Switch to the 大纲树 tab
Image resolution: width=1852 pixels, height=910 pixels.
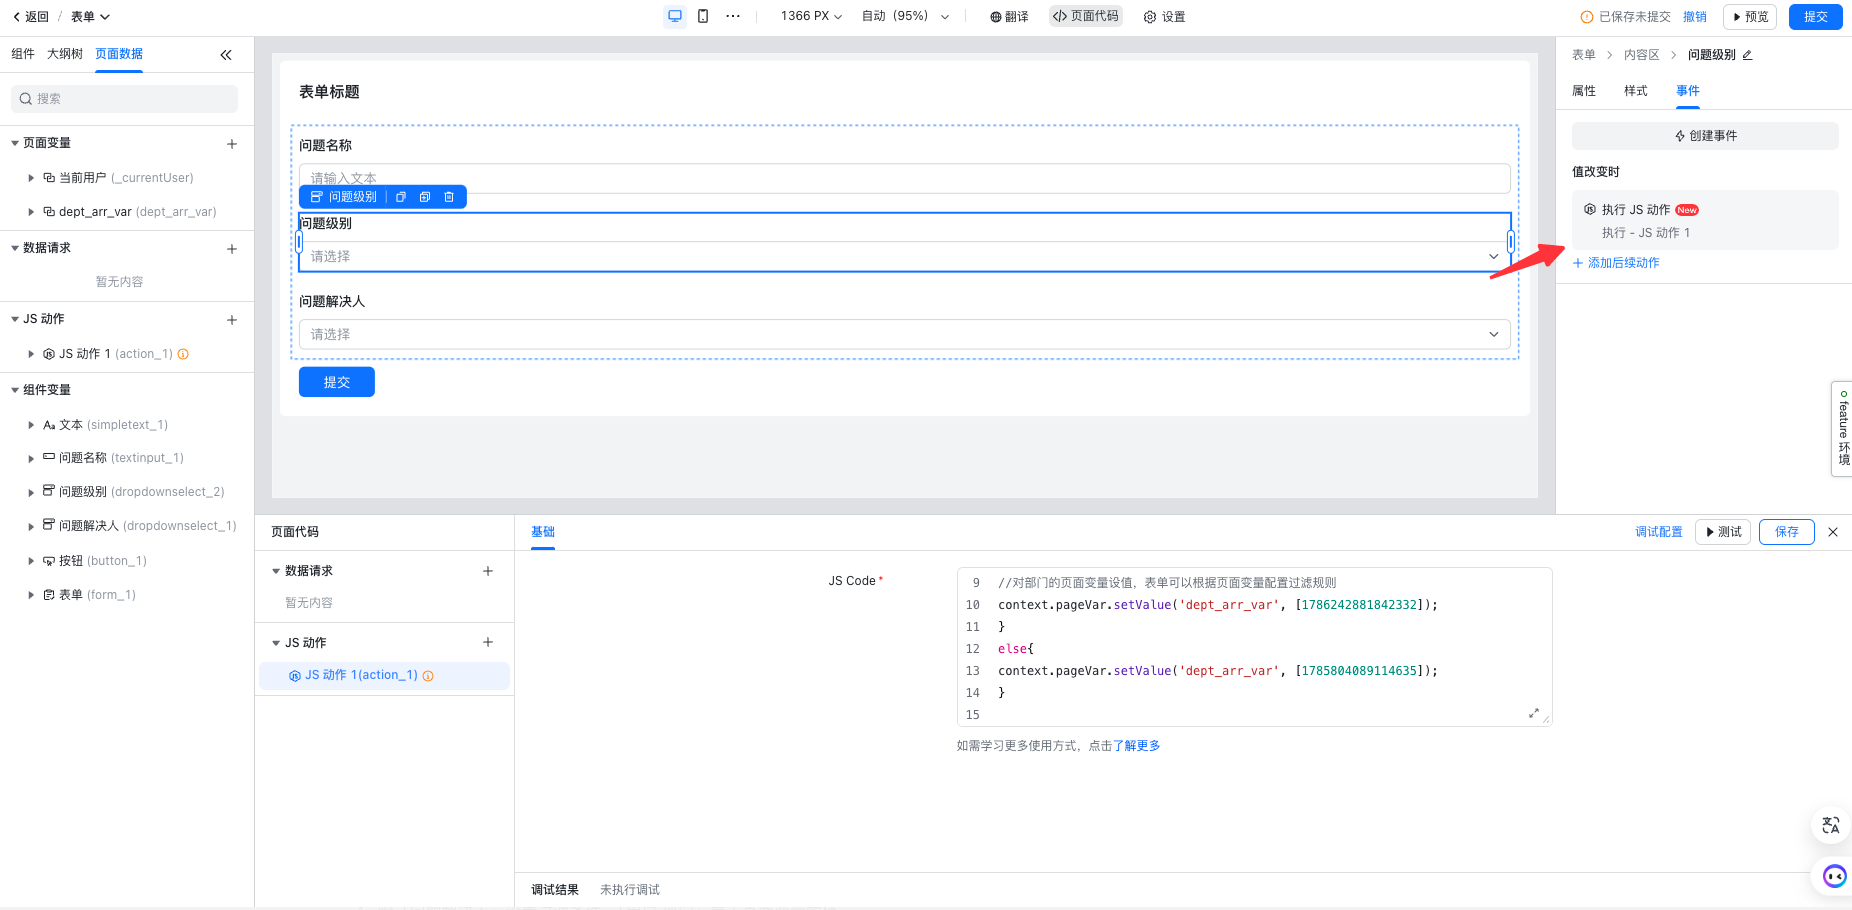click(x=65, y=54)
